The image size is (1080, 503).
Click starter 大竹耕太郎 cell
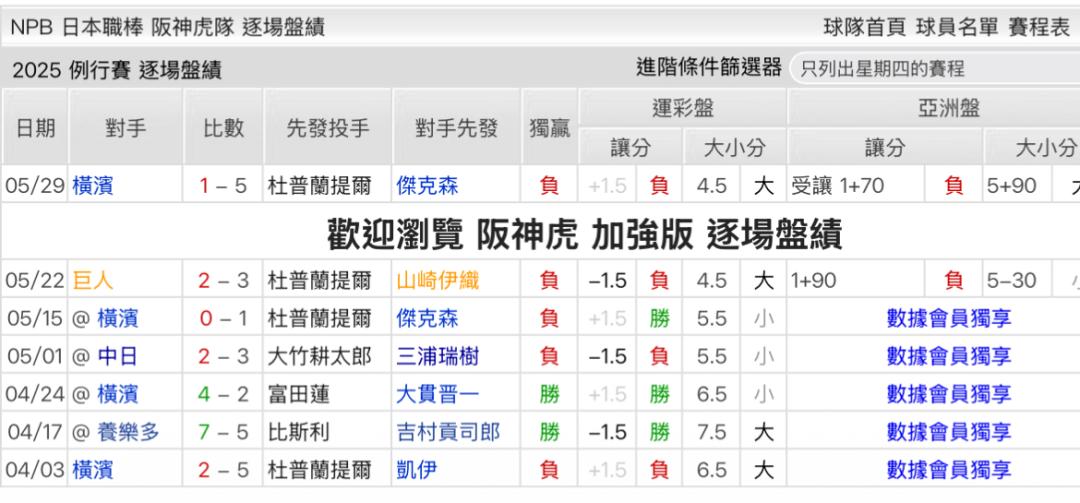click(x=328, y=356)
